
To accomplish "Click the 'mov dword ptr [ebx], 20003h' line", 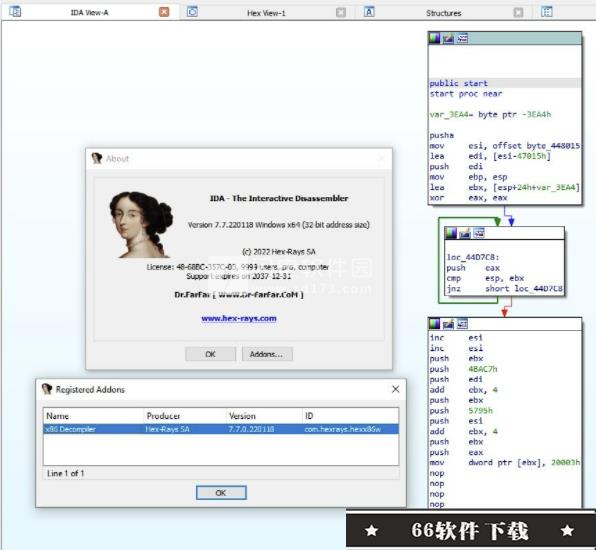I will [505, 463].
